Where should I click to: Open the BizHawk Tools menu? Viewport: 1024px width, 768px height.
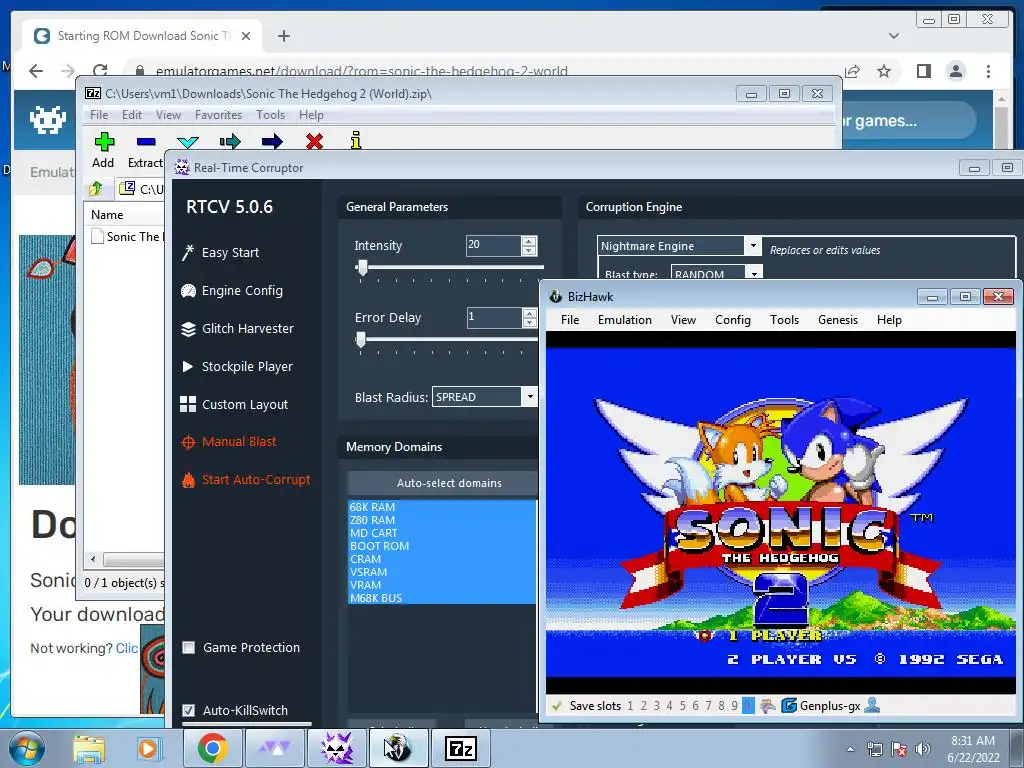(x=784, y=320)
